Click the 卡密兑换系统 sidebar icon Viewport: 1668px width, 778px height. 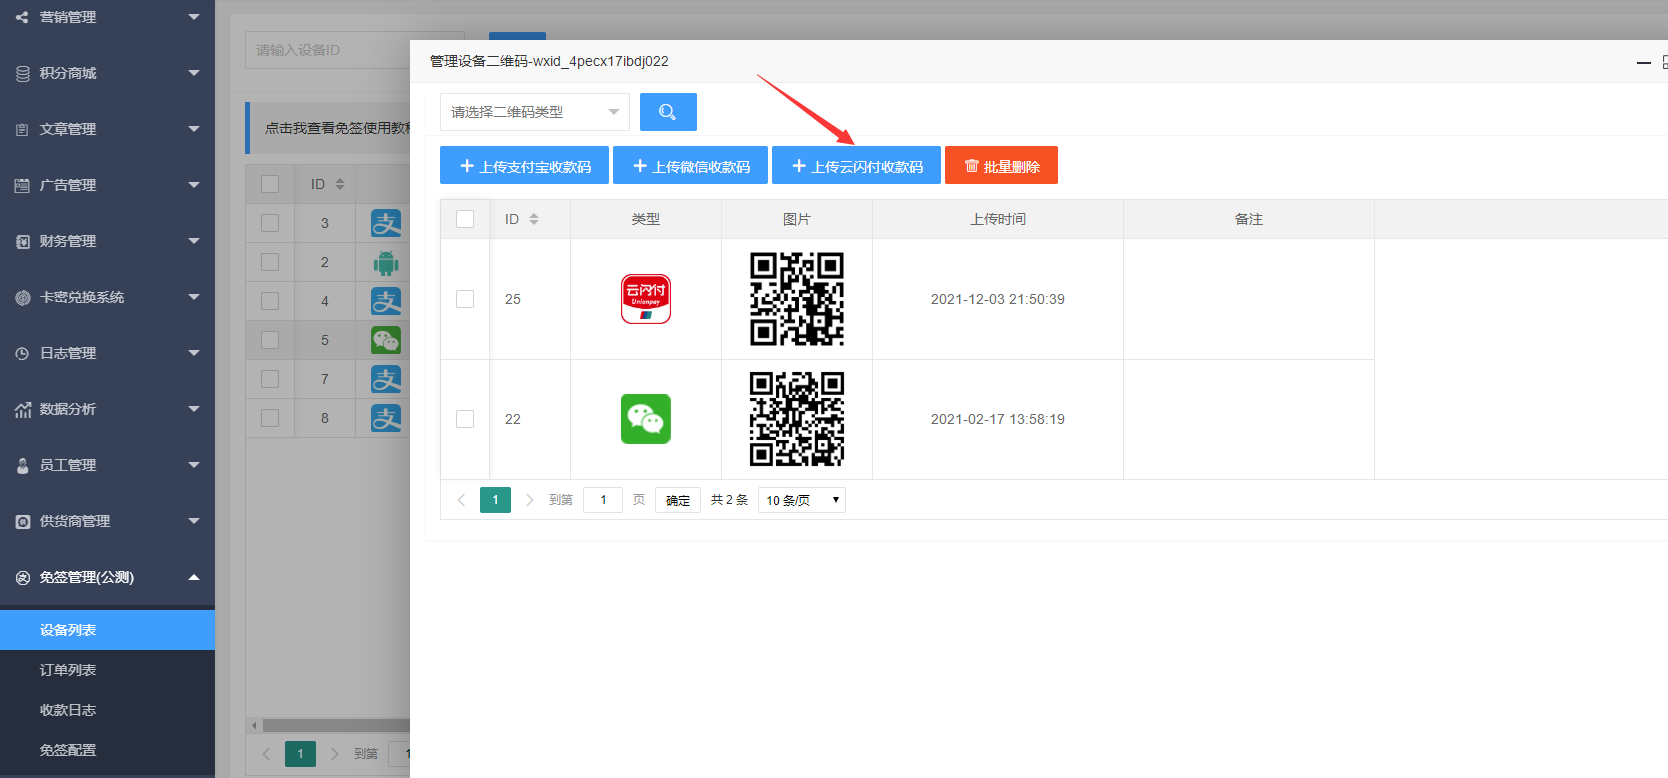point(22,297)
